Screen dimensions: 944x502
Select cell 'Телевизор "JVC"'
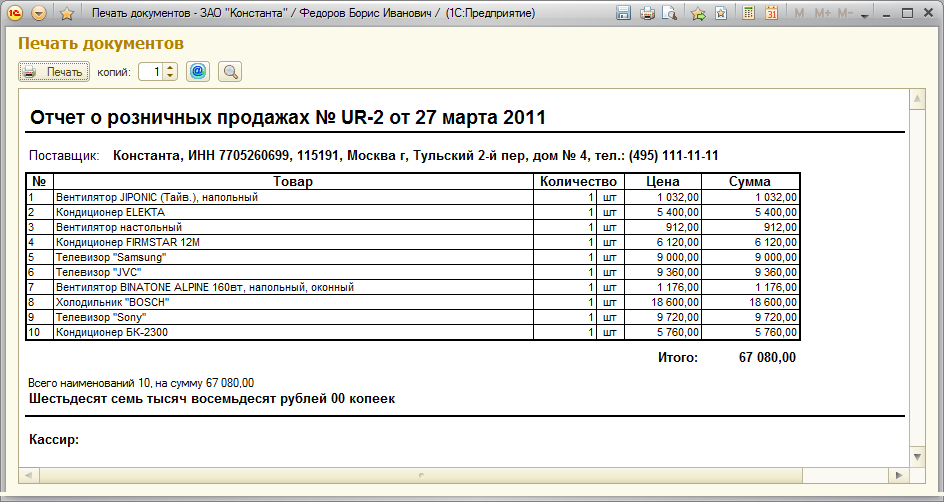pyautogui.click(x=293, y=272)
